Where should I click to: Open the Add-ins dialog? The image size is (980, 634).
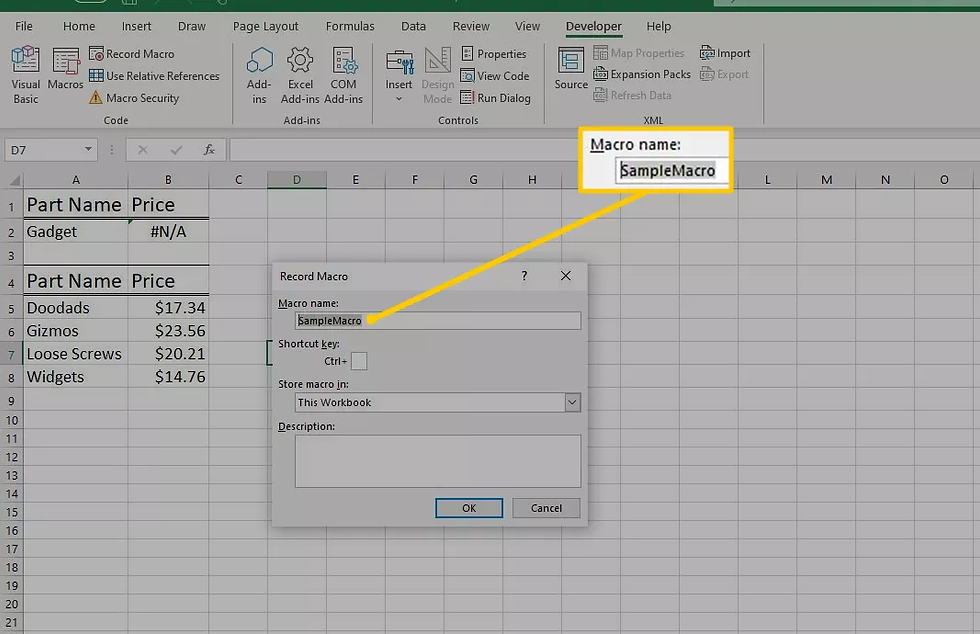259,74
